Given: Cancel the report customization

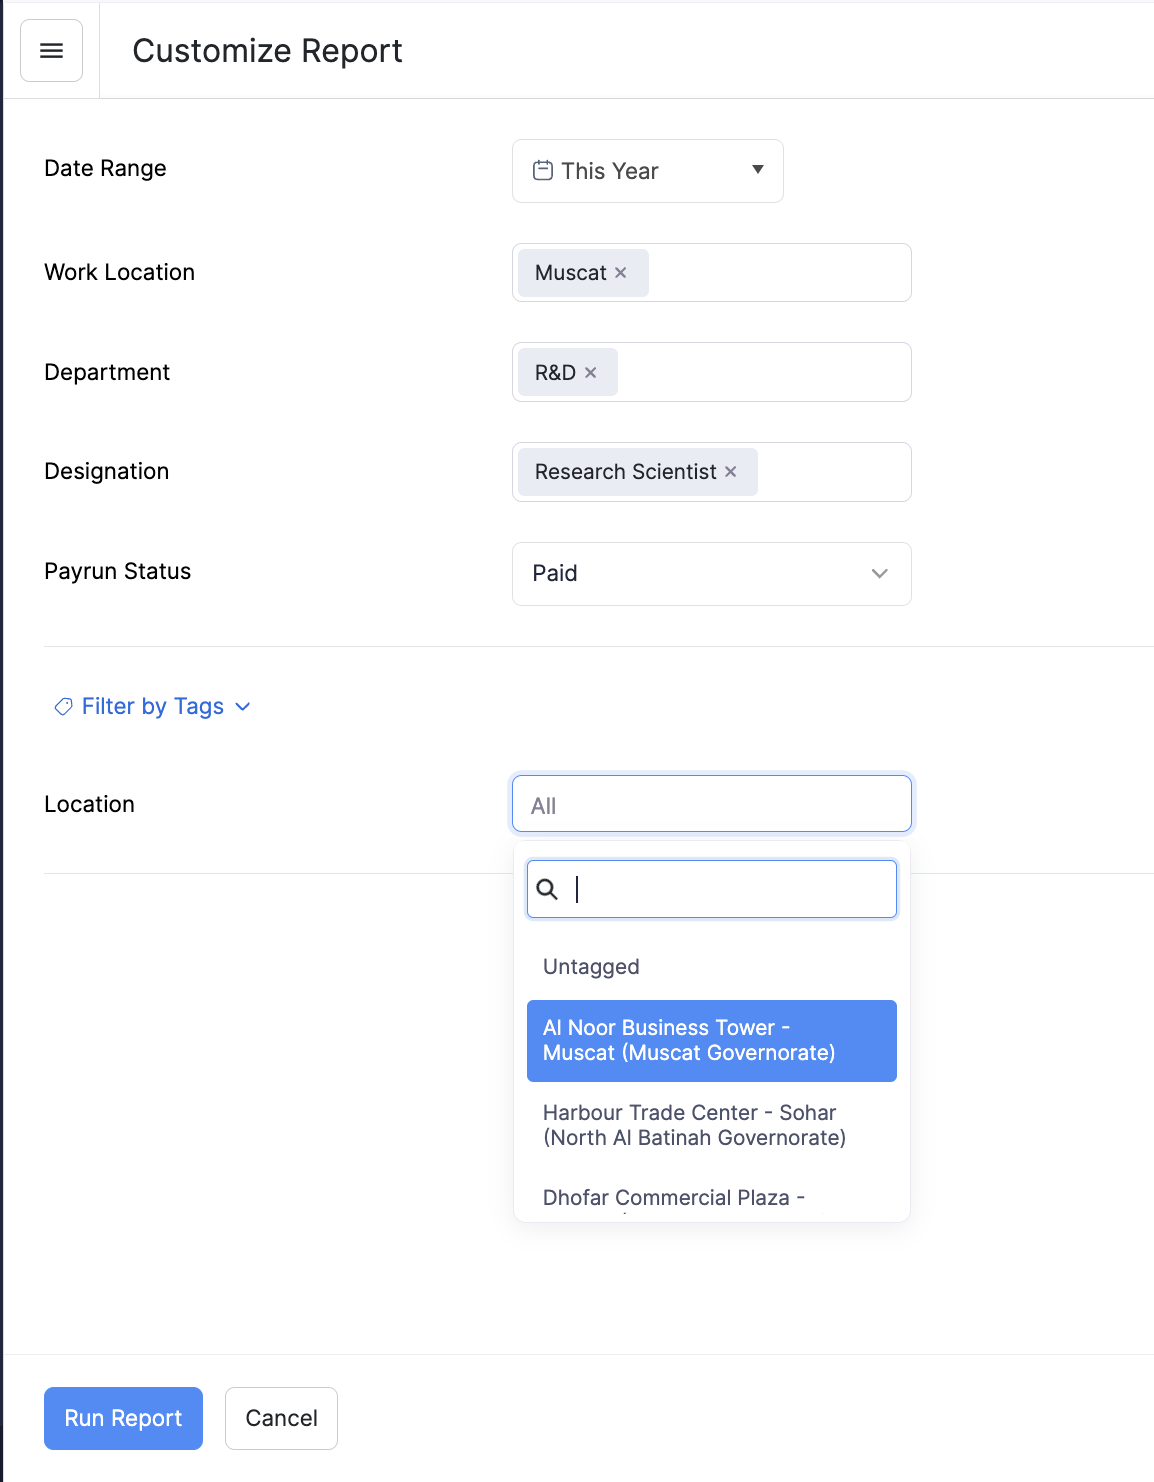Looking at the screenshot, I should click(x=280, y=1417).
